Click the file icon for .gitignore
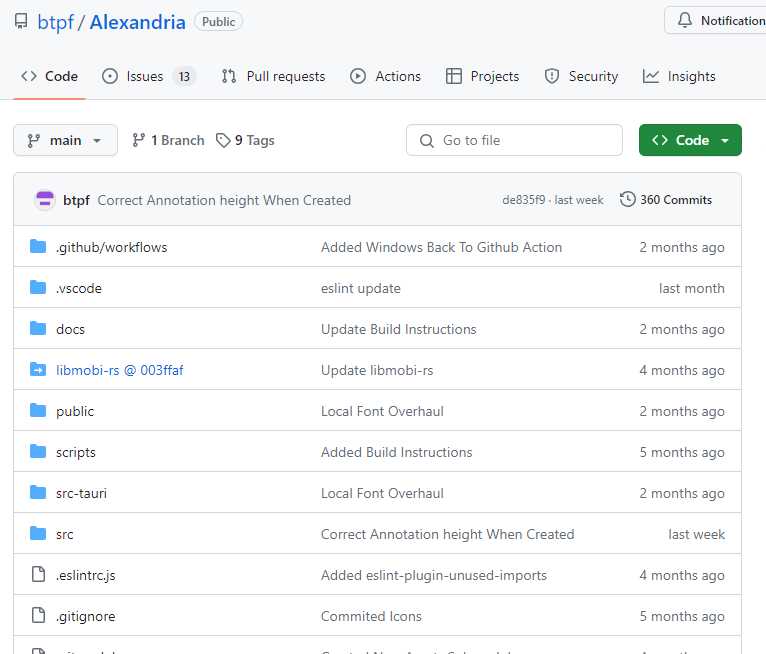The height and width of the screenshot is (654, 766). [x=38, y=615]
